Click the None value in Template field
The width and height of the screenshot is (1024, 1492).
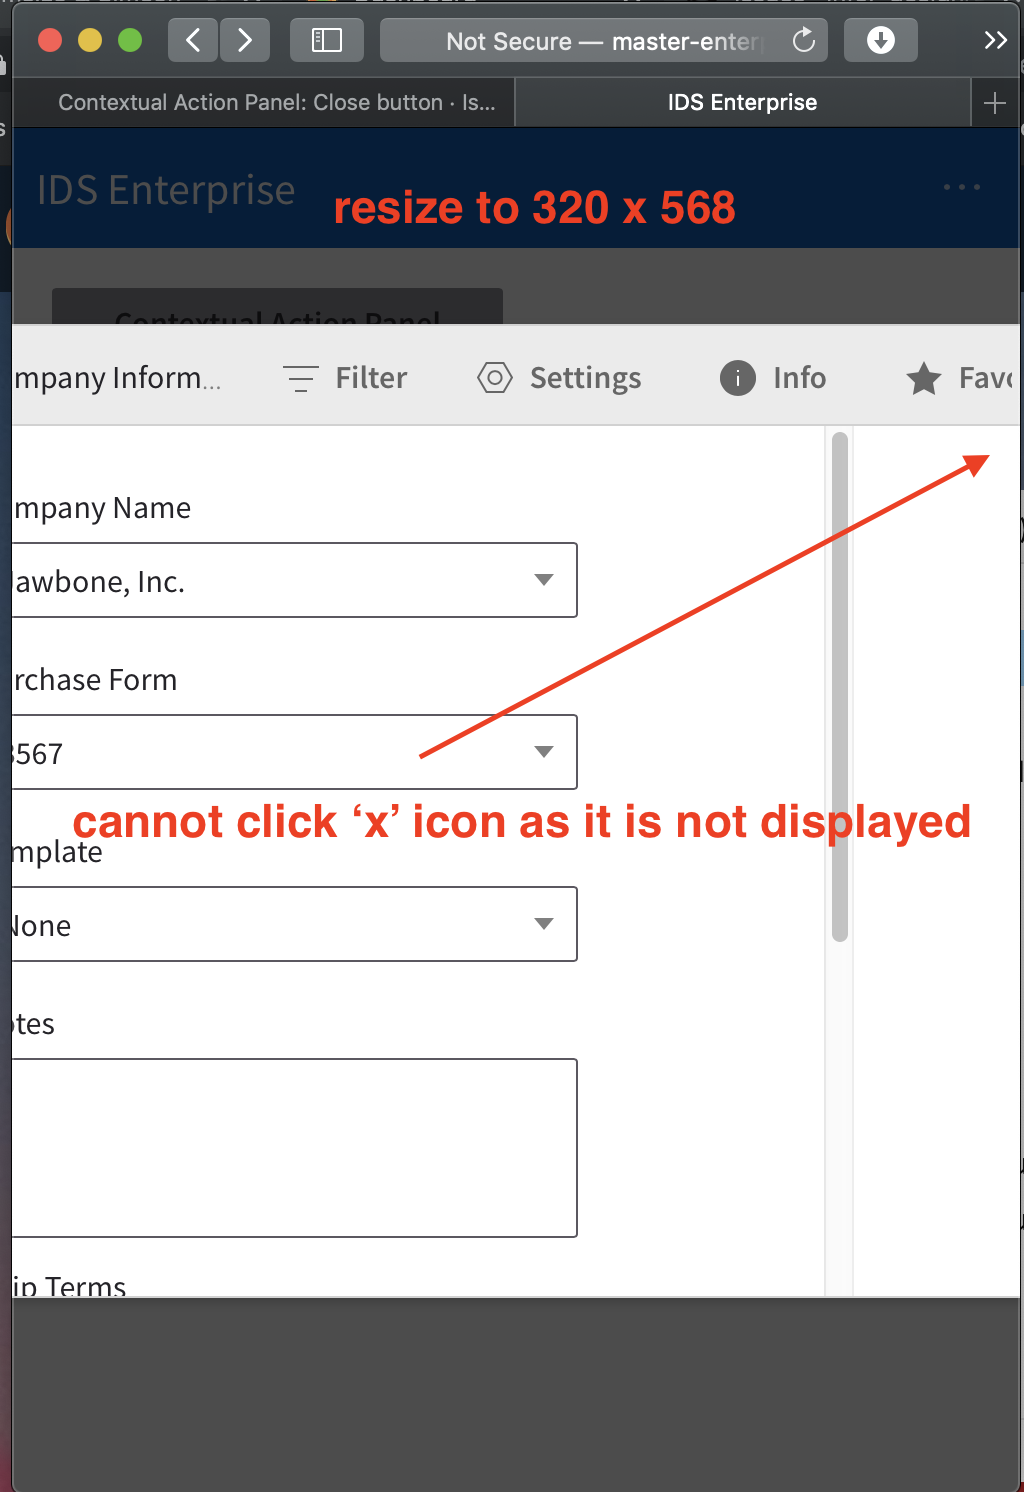(41, 926)
